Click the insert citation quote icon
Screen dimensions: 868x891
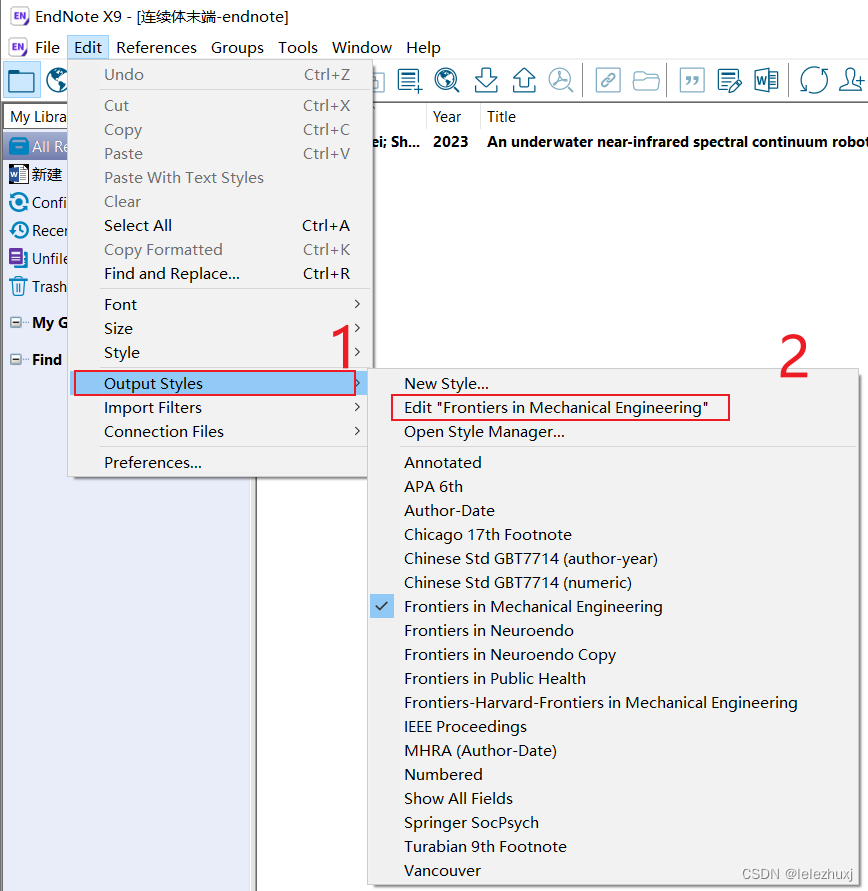point(692,80)
